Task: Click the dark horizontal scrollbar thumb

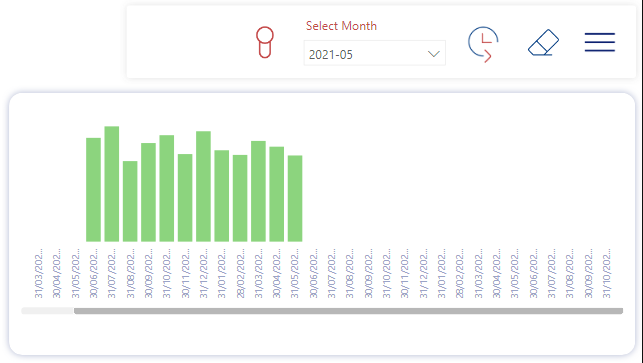Action: 348,311
